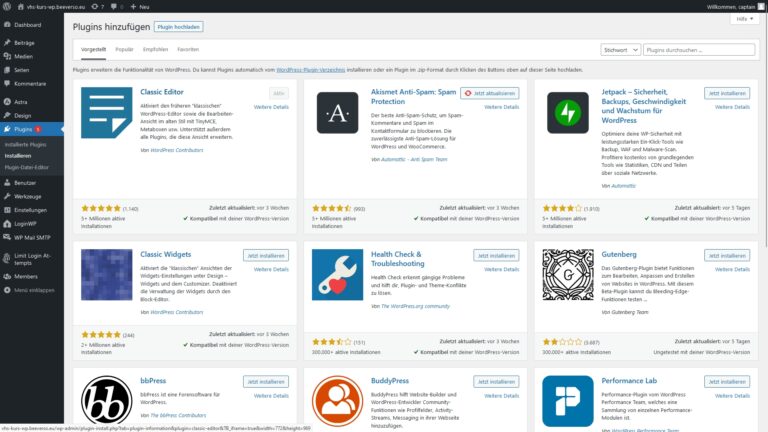Click the WordPress logo in admin bar
This screenshot has width=768, height=432.
[x=7, y=6]
